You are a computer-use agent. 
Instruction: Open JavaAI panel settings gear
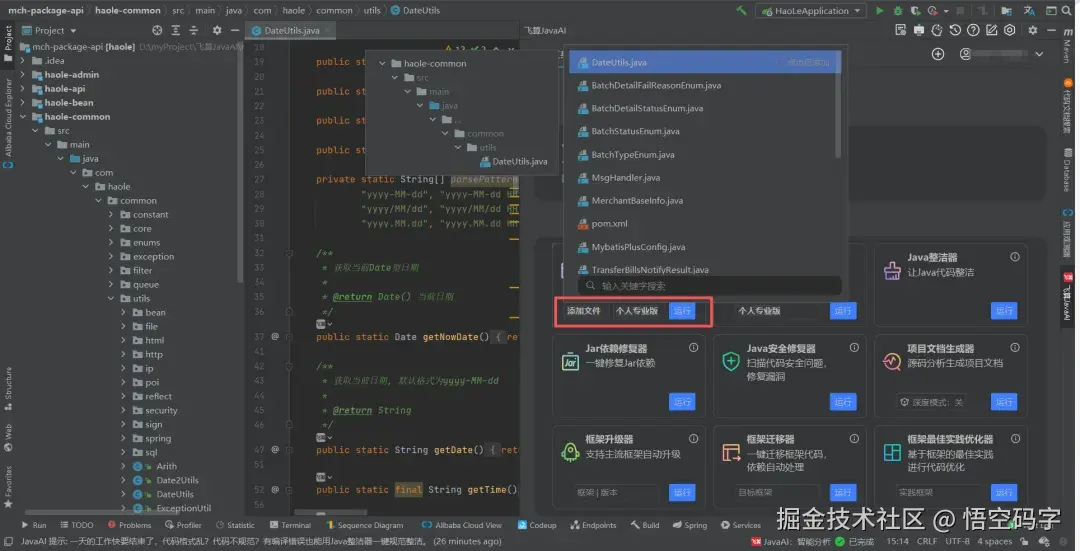click(1032, 30)
